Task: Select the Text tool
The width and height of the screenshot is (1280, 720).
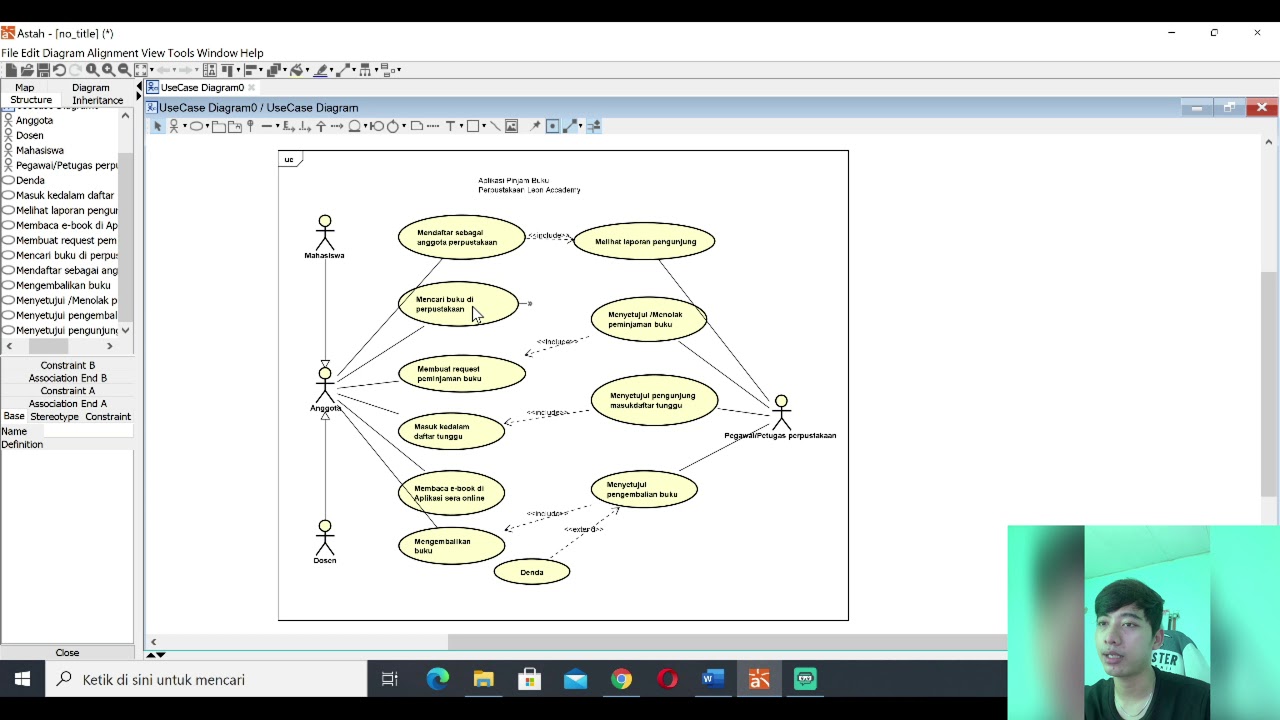Action: [451, 126]
